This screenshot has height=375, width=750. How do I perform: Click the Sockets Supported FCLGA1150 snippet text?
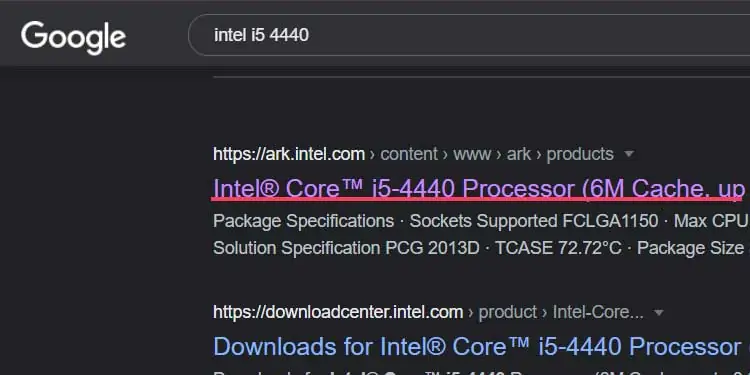click(534, 221)
